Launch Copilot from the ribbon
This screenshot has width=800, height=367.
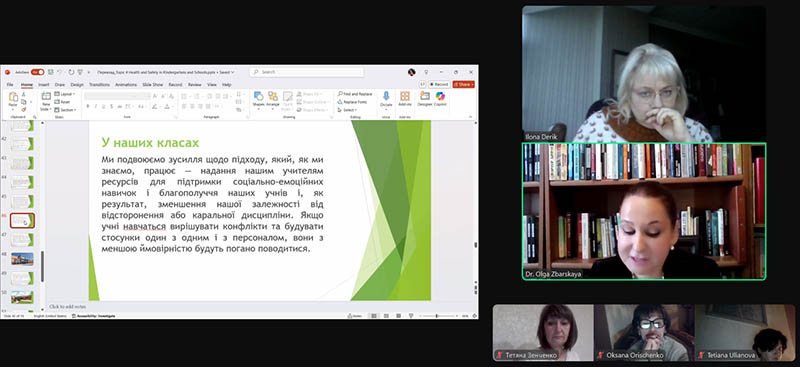(440, 99)
